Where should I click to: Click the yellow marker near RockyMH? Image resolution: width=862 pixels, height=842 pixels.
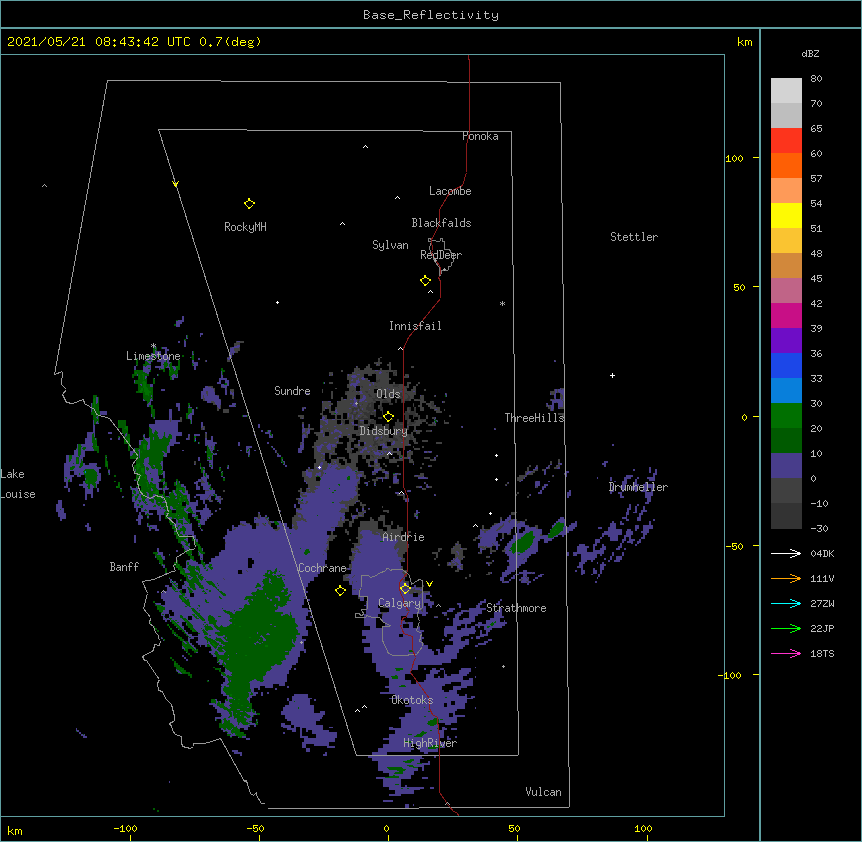click(x=249, y=204)
